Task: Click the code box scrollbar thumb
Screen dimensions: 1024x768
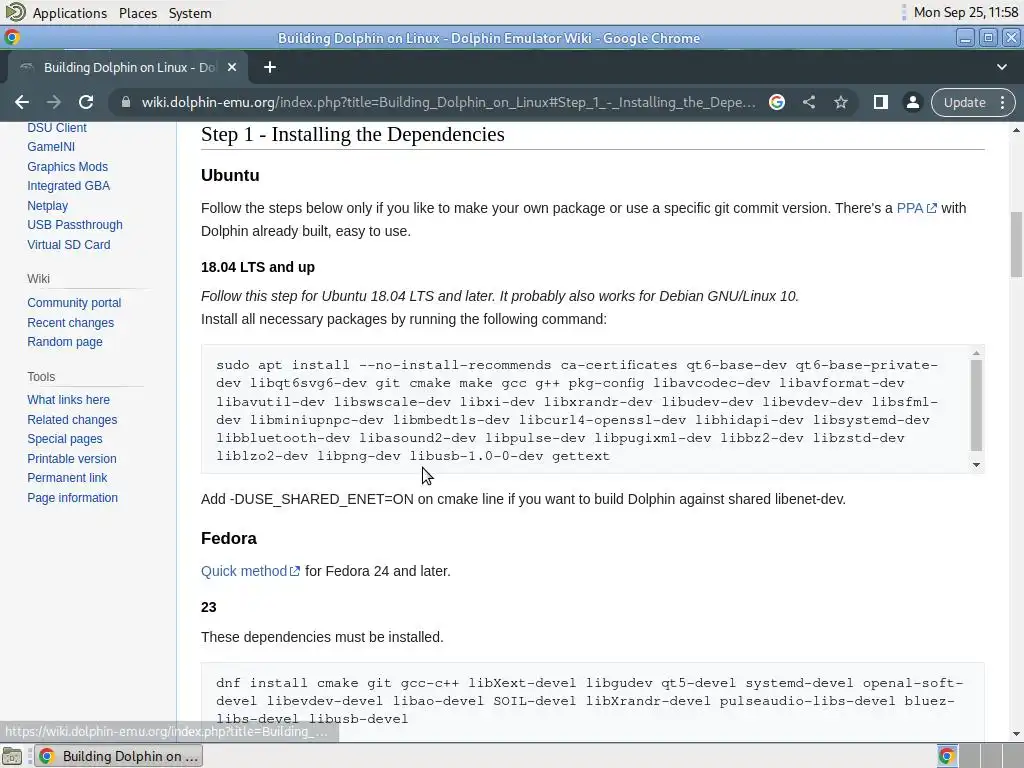Action: pyautogui.click(x=976, y=405)
